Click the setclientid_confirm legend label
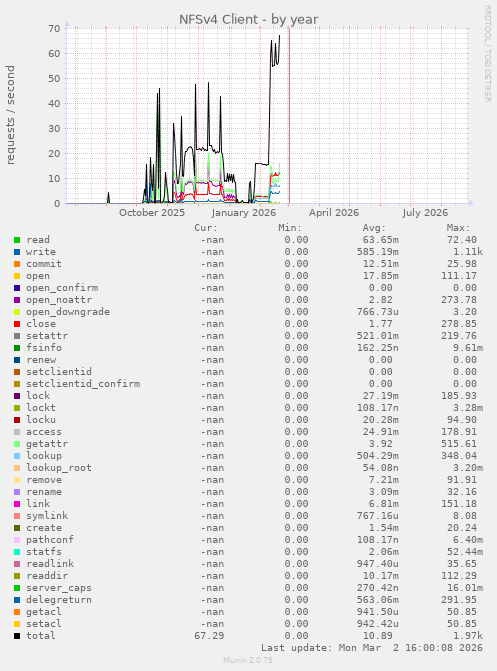The height and width of the screenshot is (671, 497). (x=83, y=384)
